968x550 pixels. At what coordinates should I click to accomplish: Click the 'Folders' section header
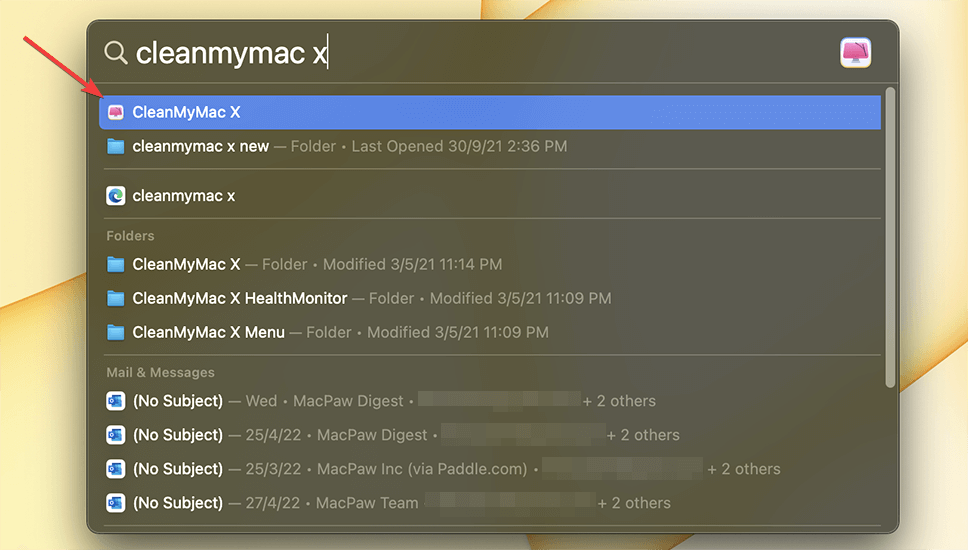pyautogui.click(x=130, y=236)
